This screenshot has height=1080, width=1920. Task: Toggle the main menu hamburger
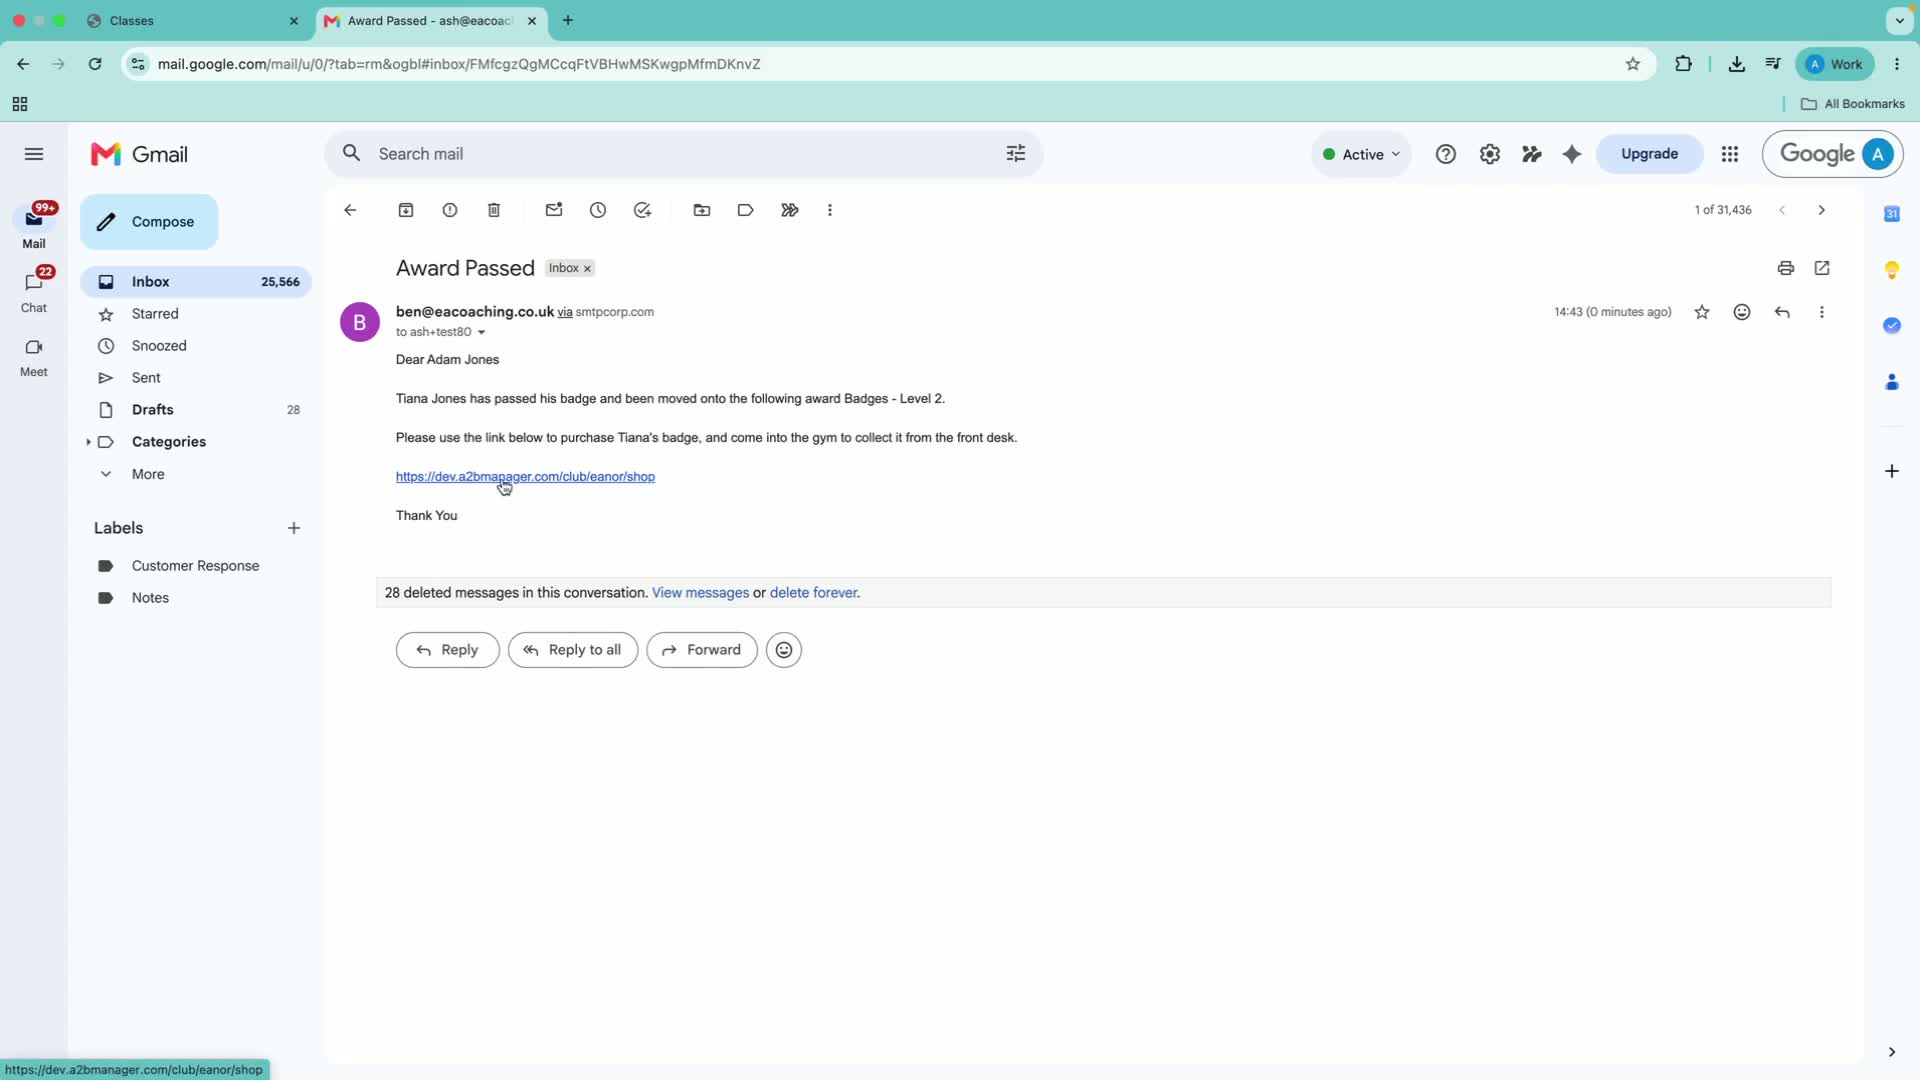pos(34,154)
